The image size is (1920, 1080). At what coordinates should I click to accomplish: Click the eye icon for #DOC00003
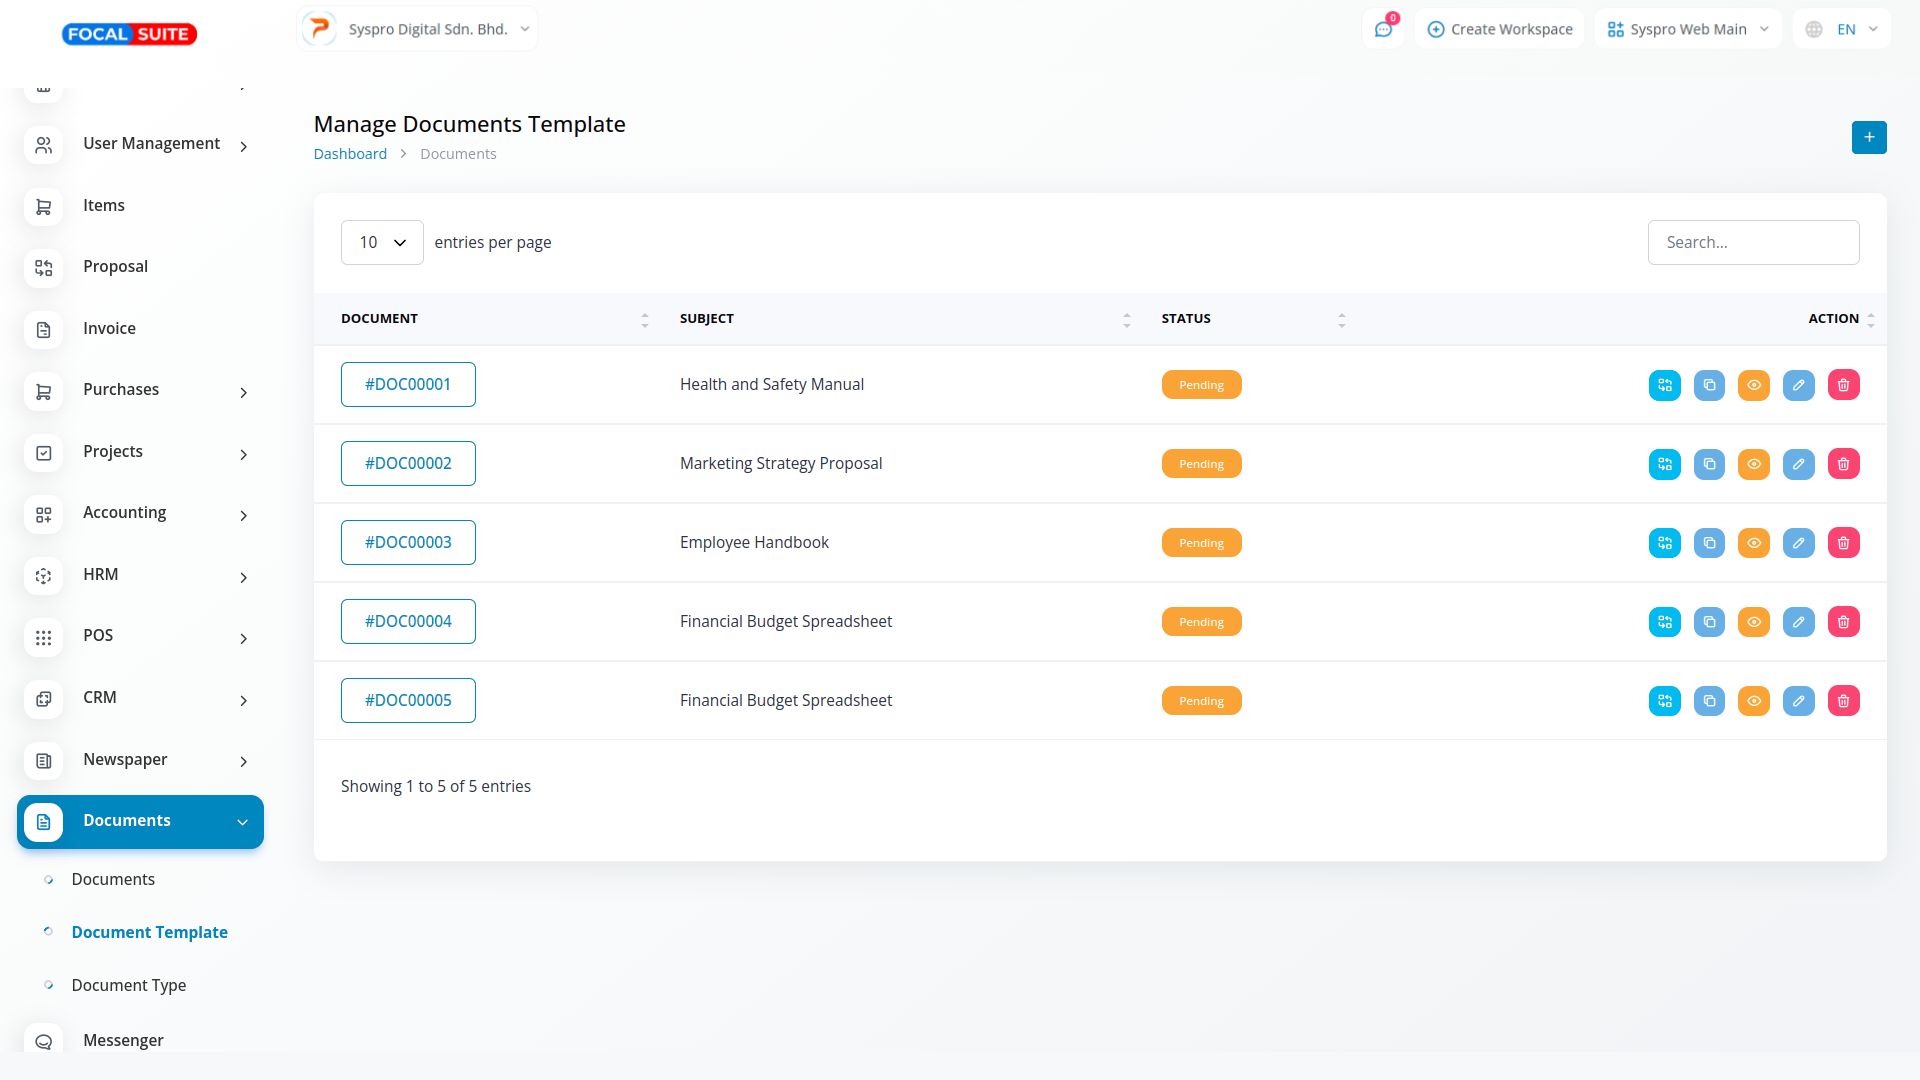click(1753, 543)
